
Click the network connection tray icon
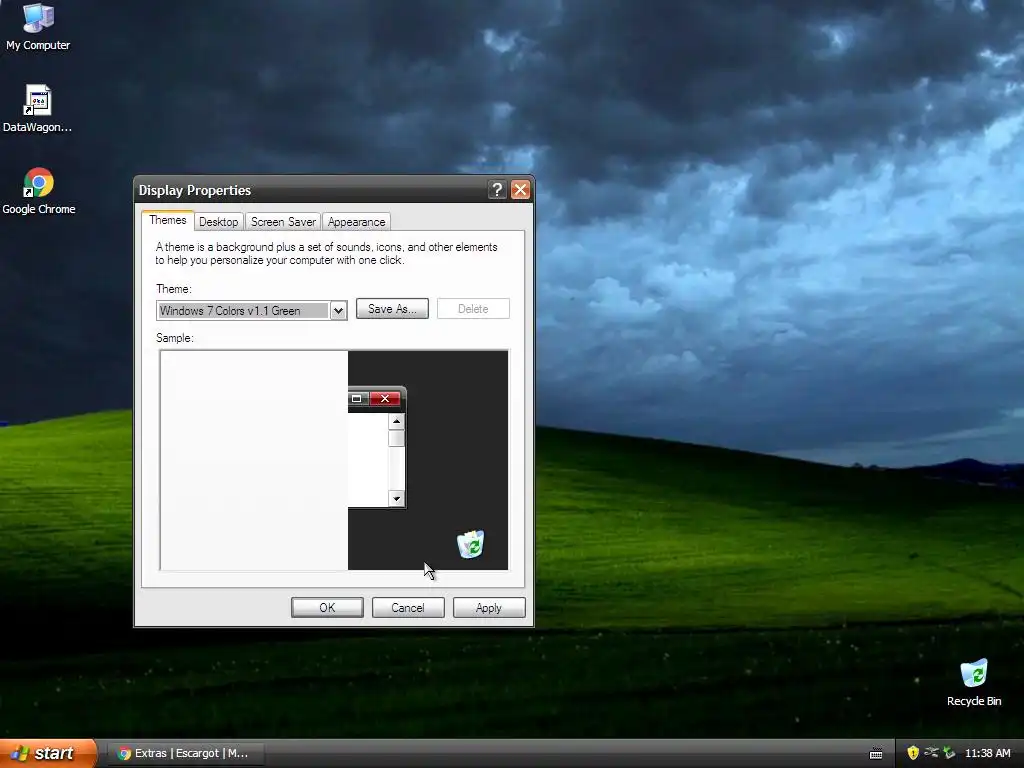(931, 753)
